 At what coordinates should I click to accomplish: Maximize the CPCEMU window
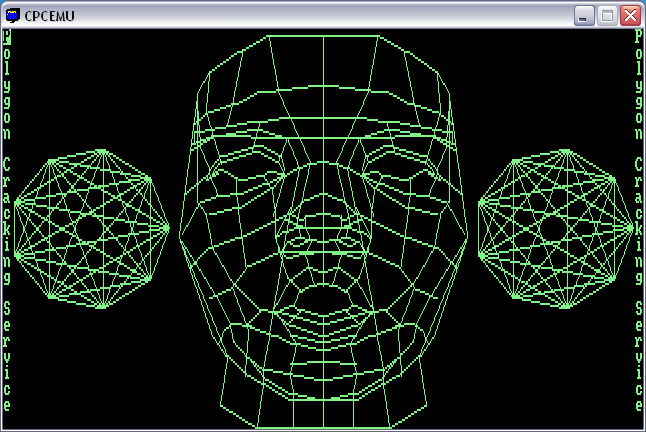(607, 16)
